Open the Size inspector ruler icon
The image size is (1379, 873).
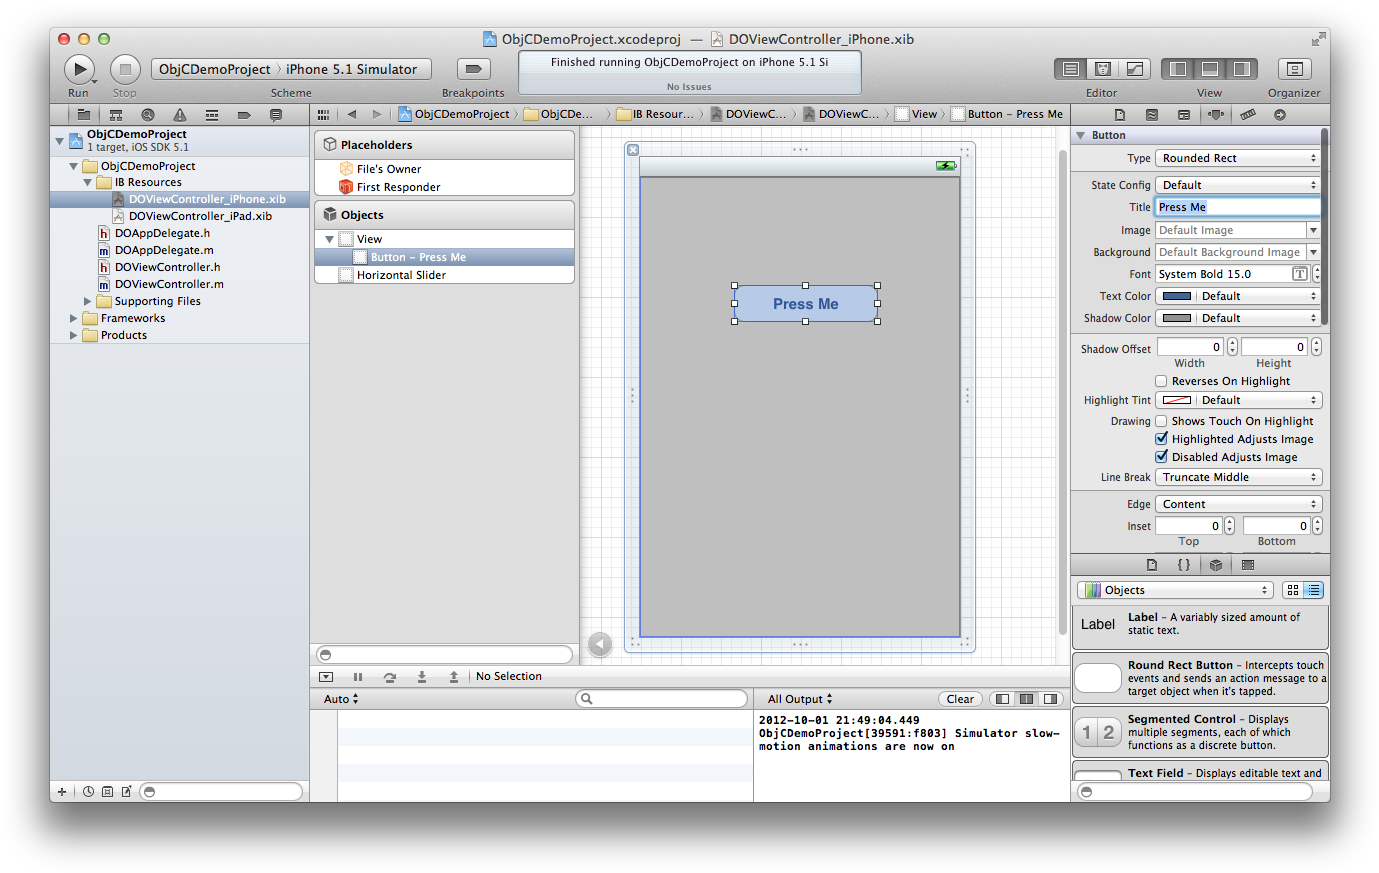coord(1248,115)
